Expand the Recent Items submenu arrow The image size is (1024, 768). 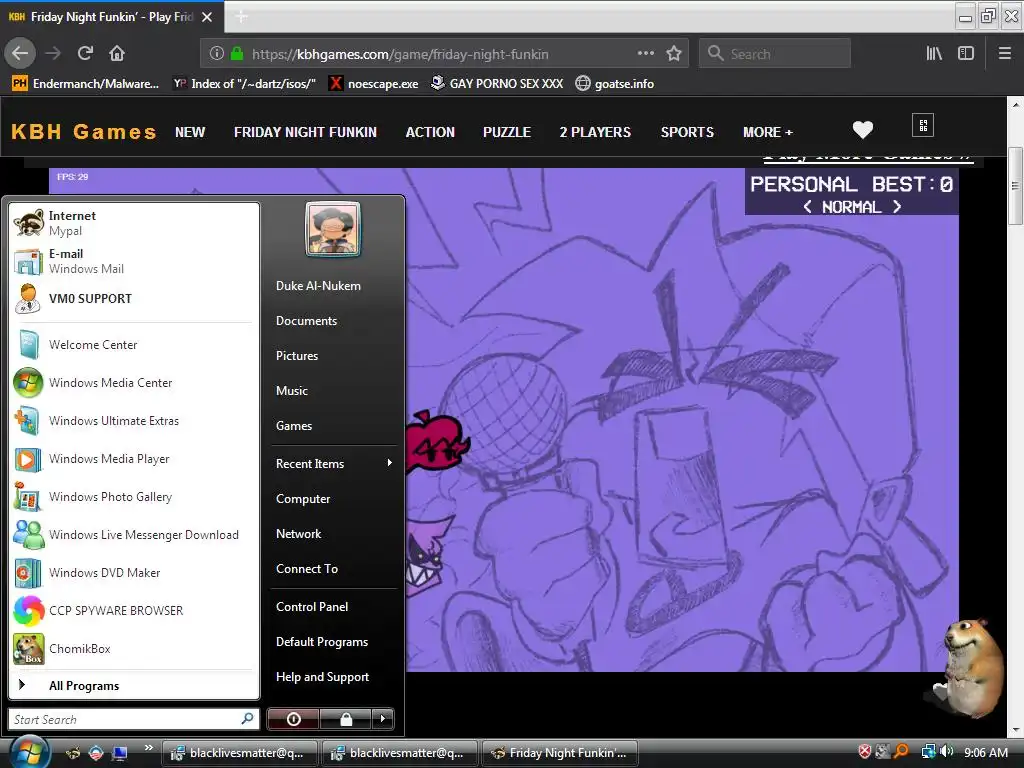[389, 463]
